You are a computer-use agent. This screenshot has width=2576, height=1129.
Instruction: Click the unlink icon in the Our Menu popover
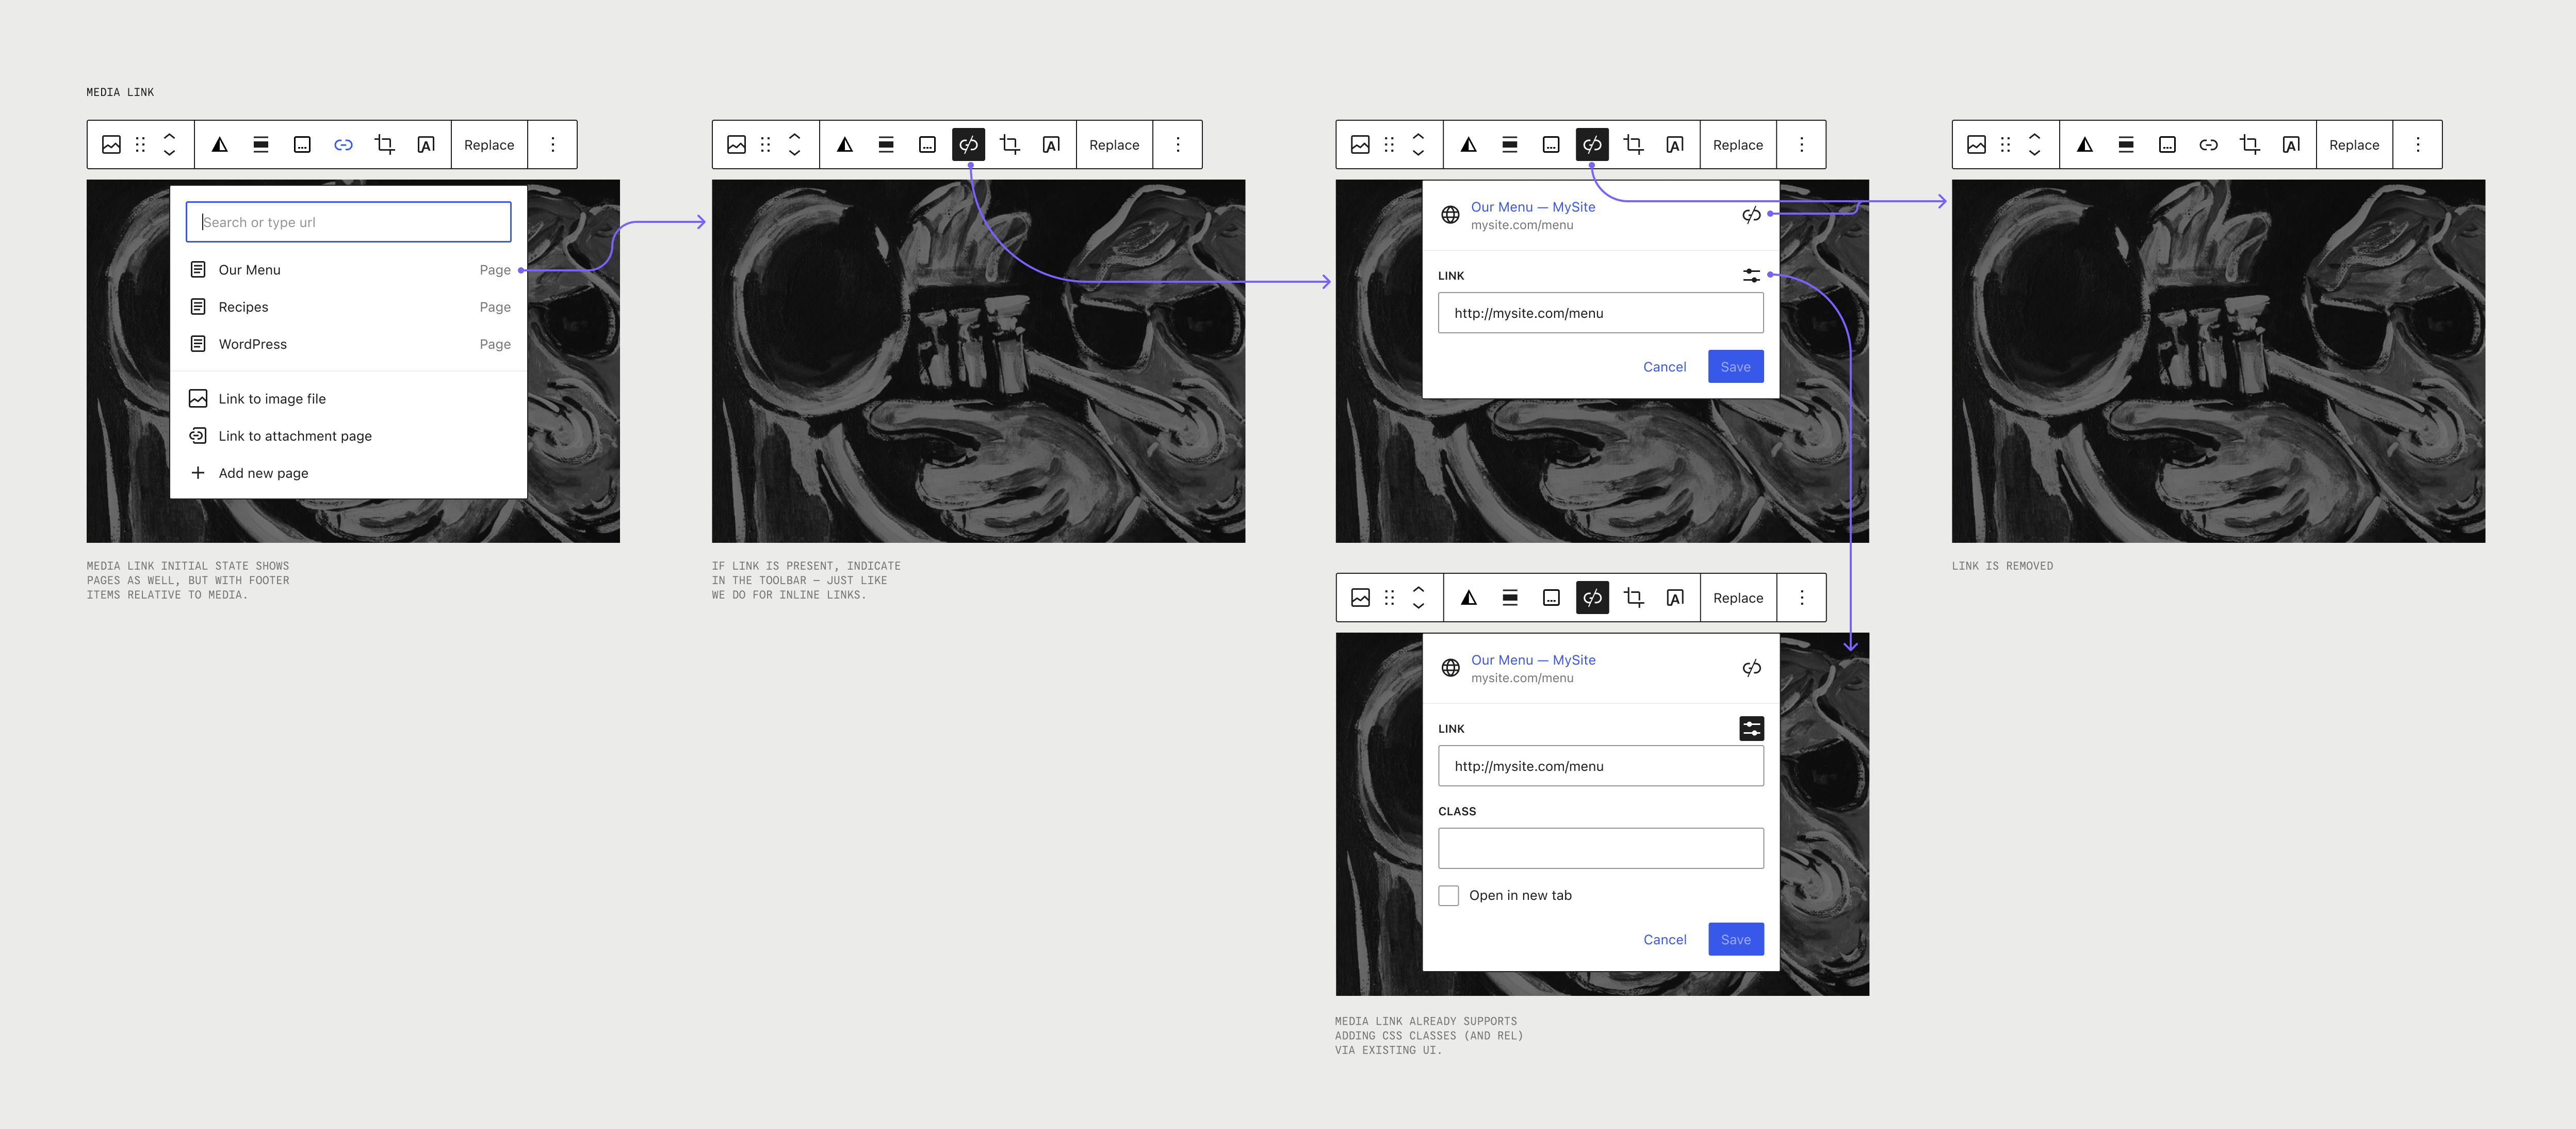(1751, 213)
